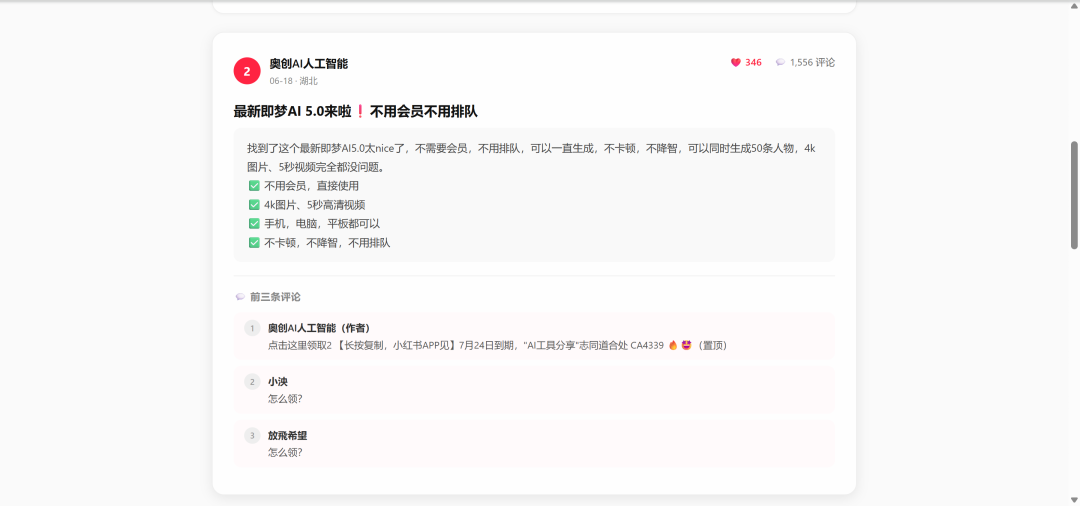Click the red rank 2 badge

click(247, 71)
